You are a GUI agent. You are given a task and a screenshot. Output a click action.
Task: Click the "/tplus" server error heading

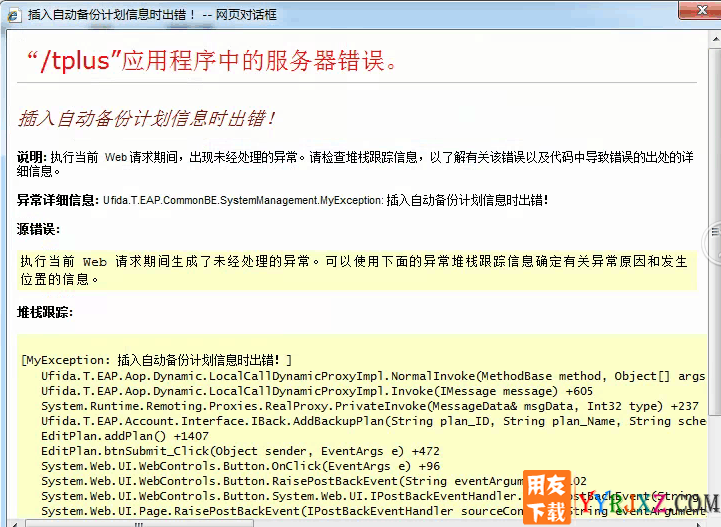click(212, 61)
